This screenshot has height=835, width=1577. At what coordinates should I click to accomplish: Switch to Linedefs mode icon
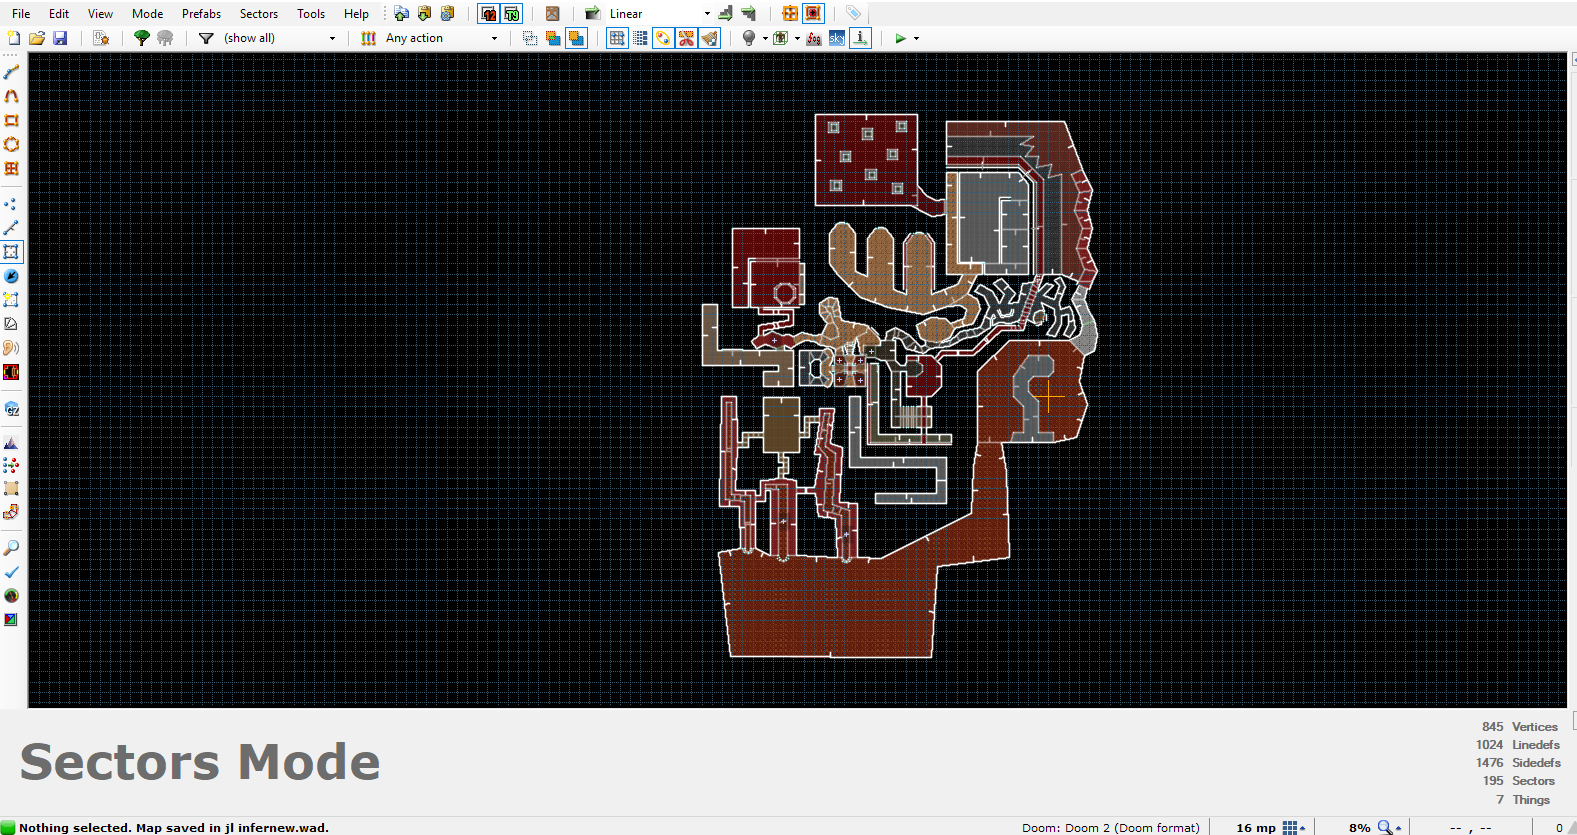click(x=12, y=228)
